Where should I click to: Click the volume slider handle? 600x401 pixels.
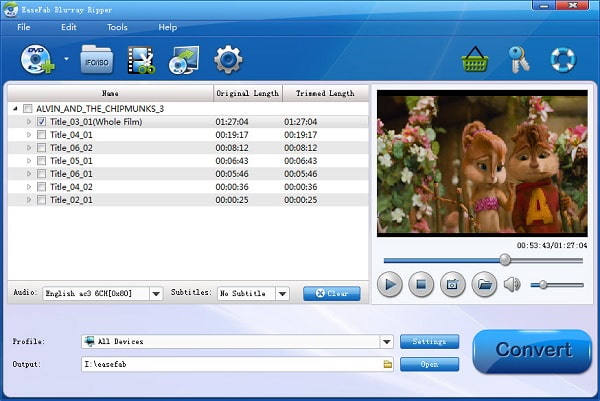(543, 285)
